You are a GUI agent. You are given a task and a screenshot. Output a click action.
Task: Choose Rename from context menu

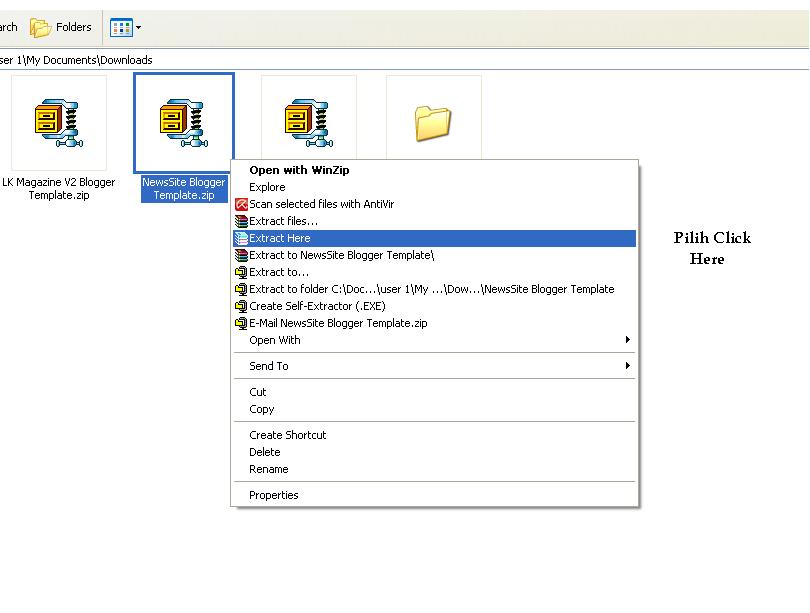click(434, 469)
